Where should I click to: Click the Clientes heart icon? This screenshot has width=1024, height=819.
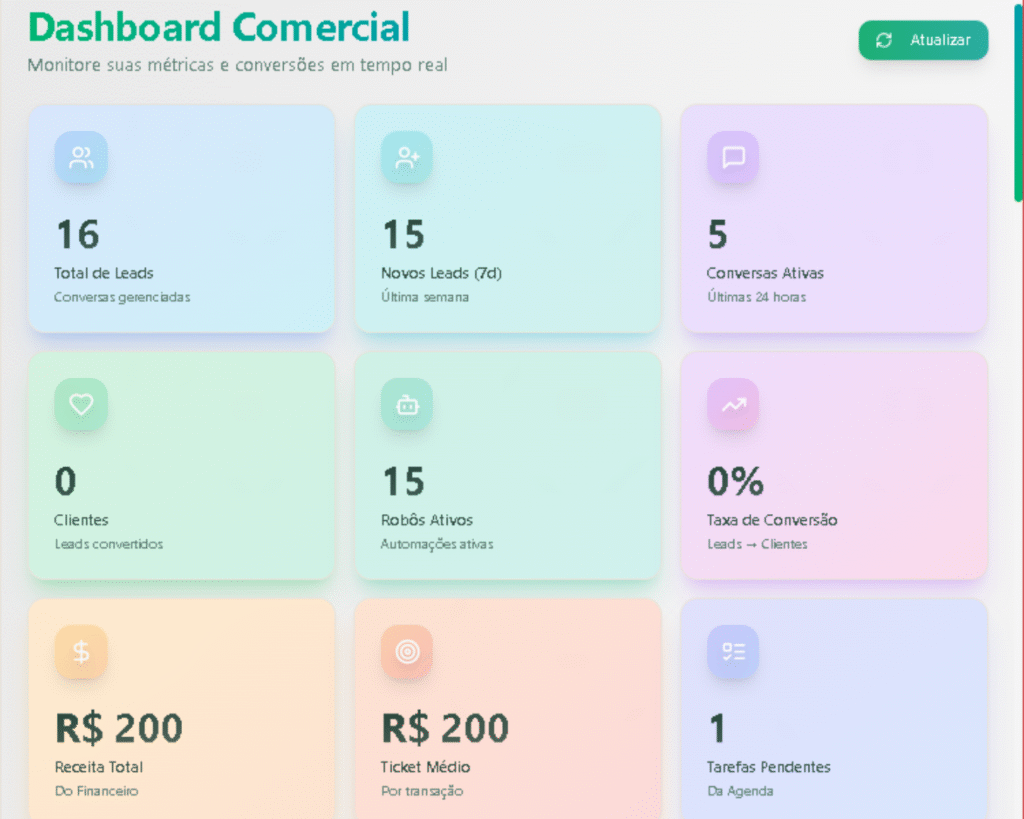click(81, 404)
